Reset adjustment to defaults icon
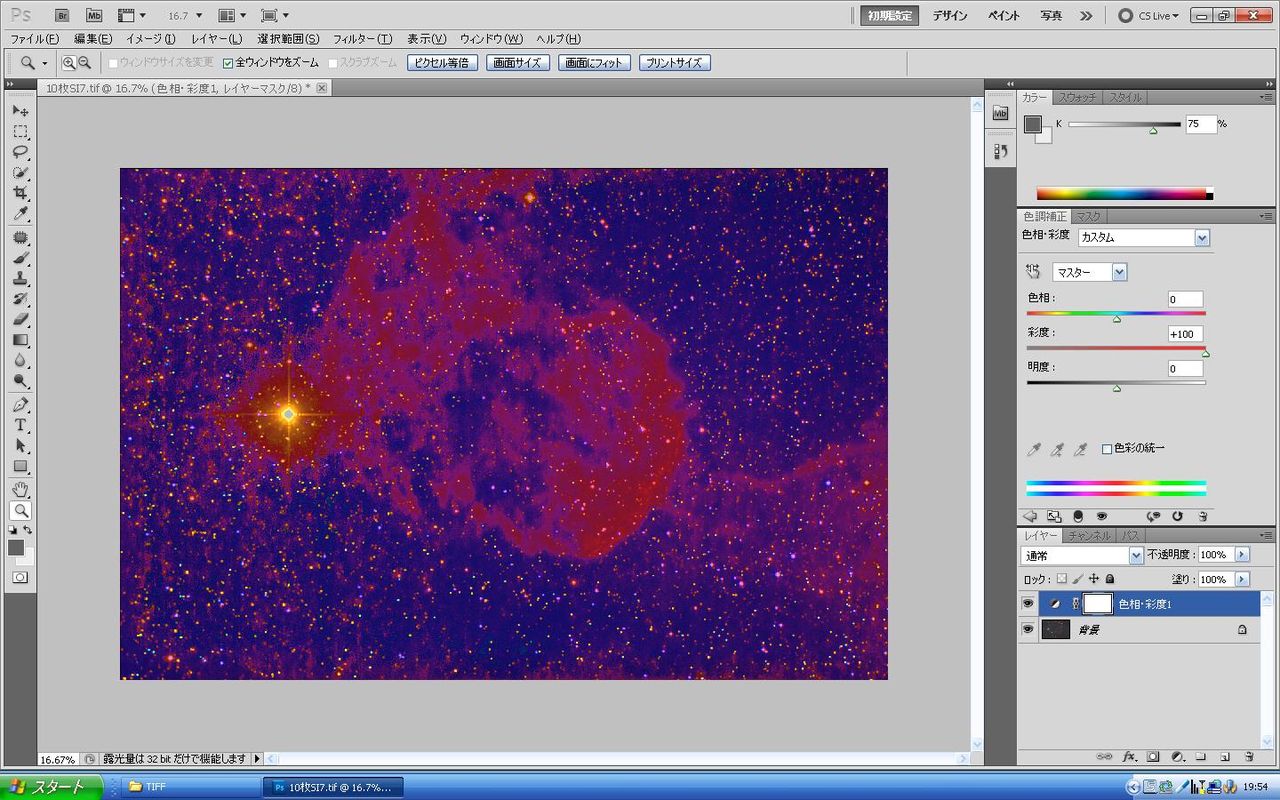 coord(1178,516)
